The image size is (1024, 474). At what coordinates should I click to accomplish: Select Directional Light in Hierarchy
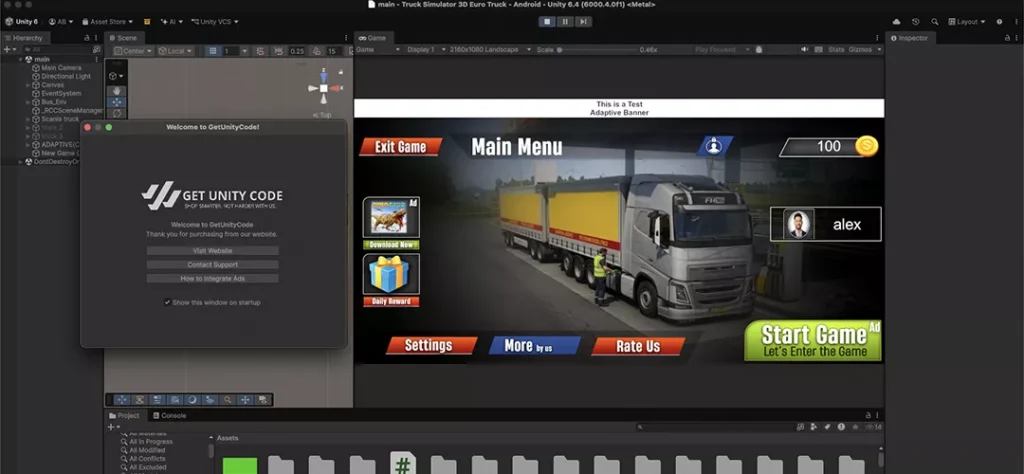[66, 76]
